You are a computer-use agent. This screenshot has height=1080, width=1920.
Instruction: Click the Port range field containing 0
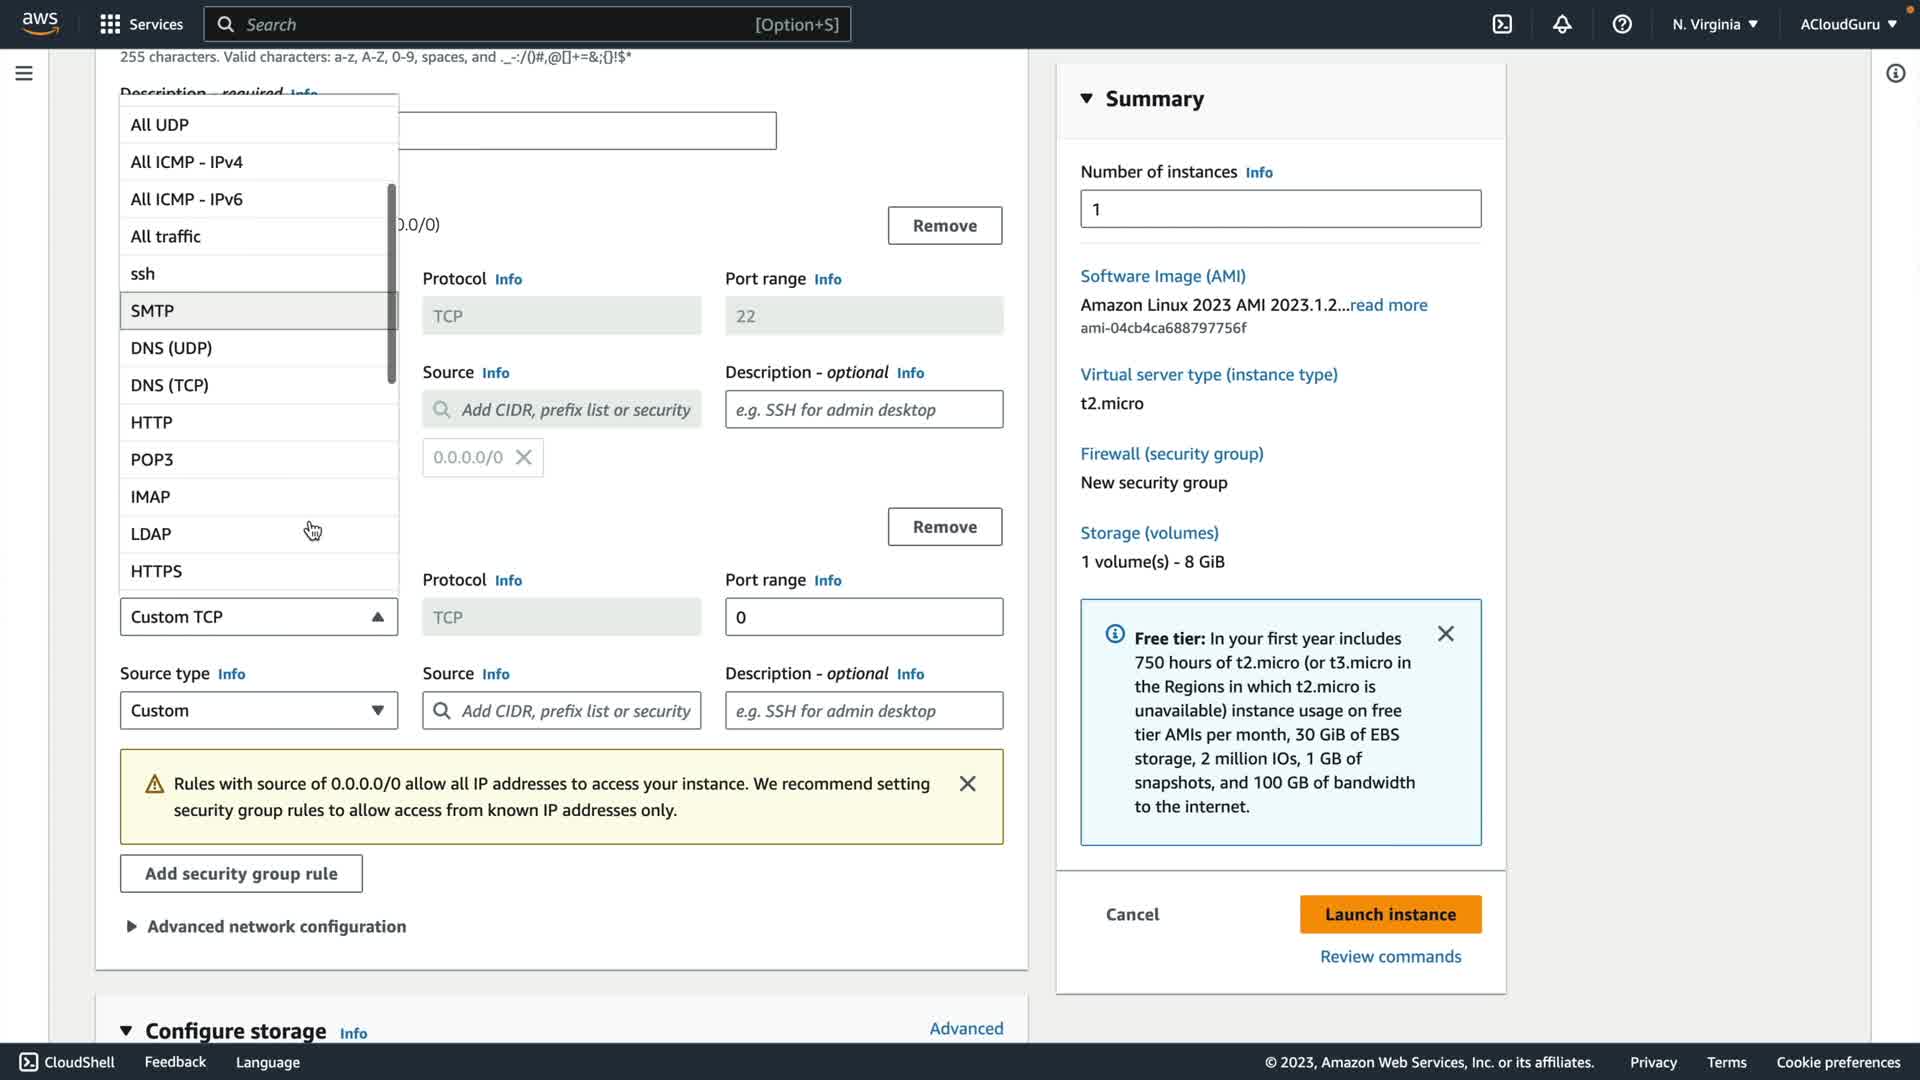[x=863, y=617]
